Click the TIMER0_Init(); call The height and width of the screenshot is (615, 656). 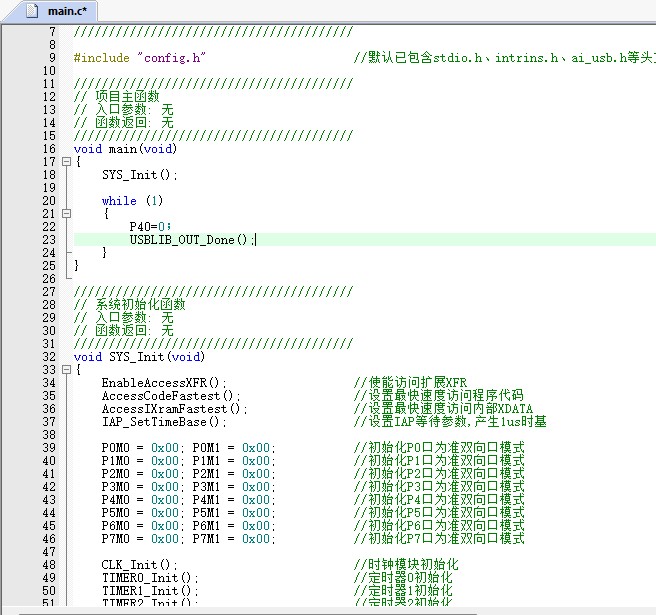150,578
